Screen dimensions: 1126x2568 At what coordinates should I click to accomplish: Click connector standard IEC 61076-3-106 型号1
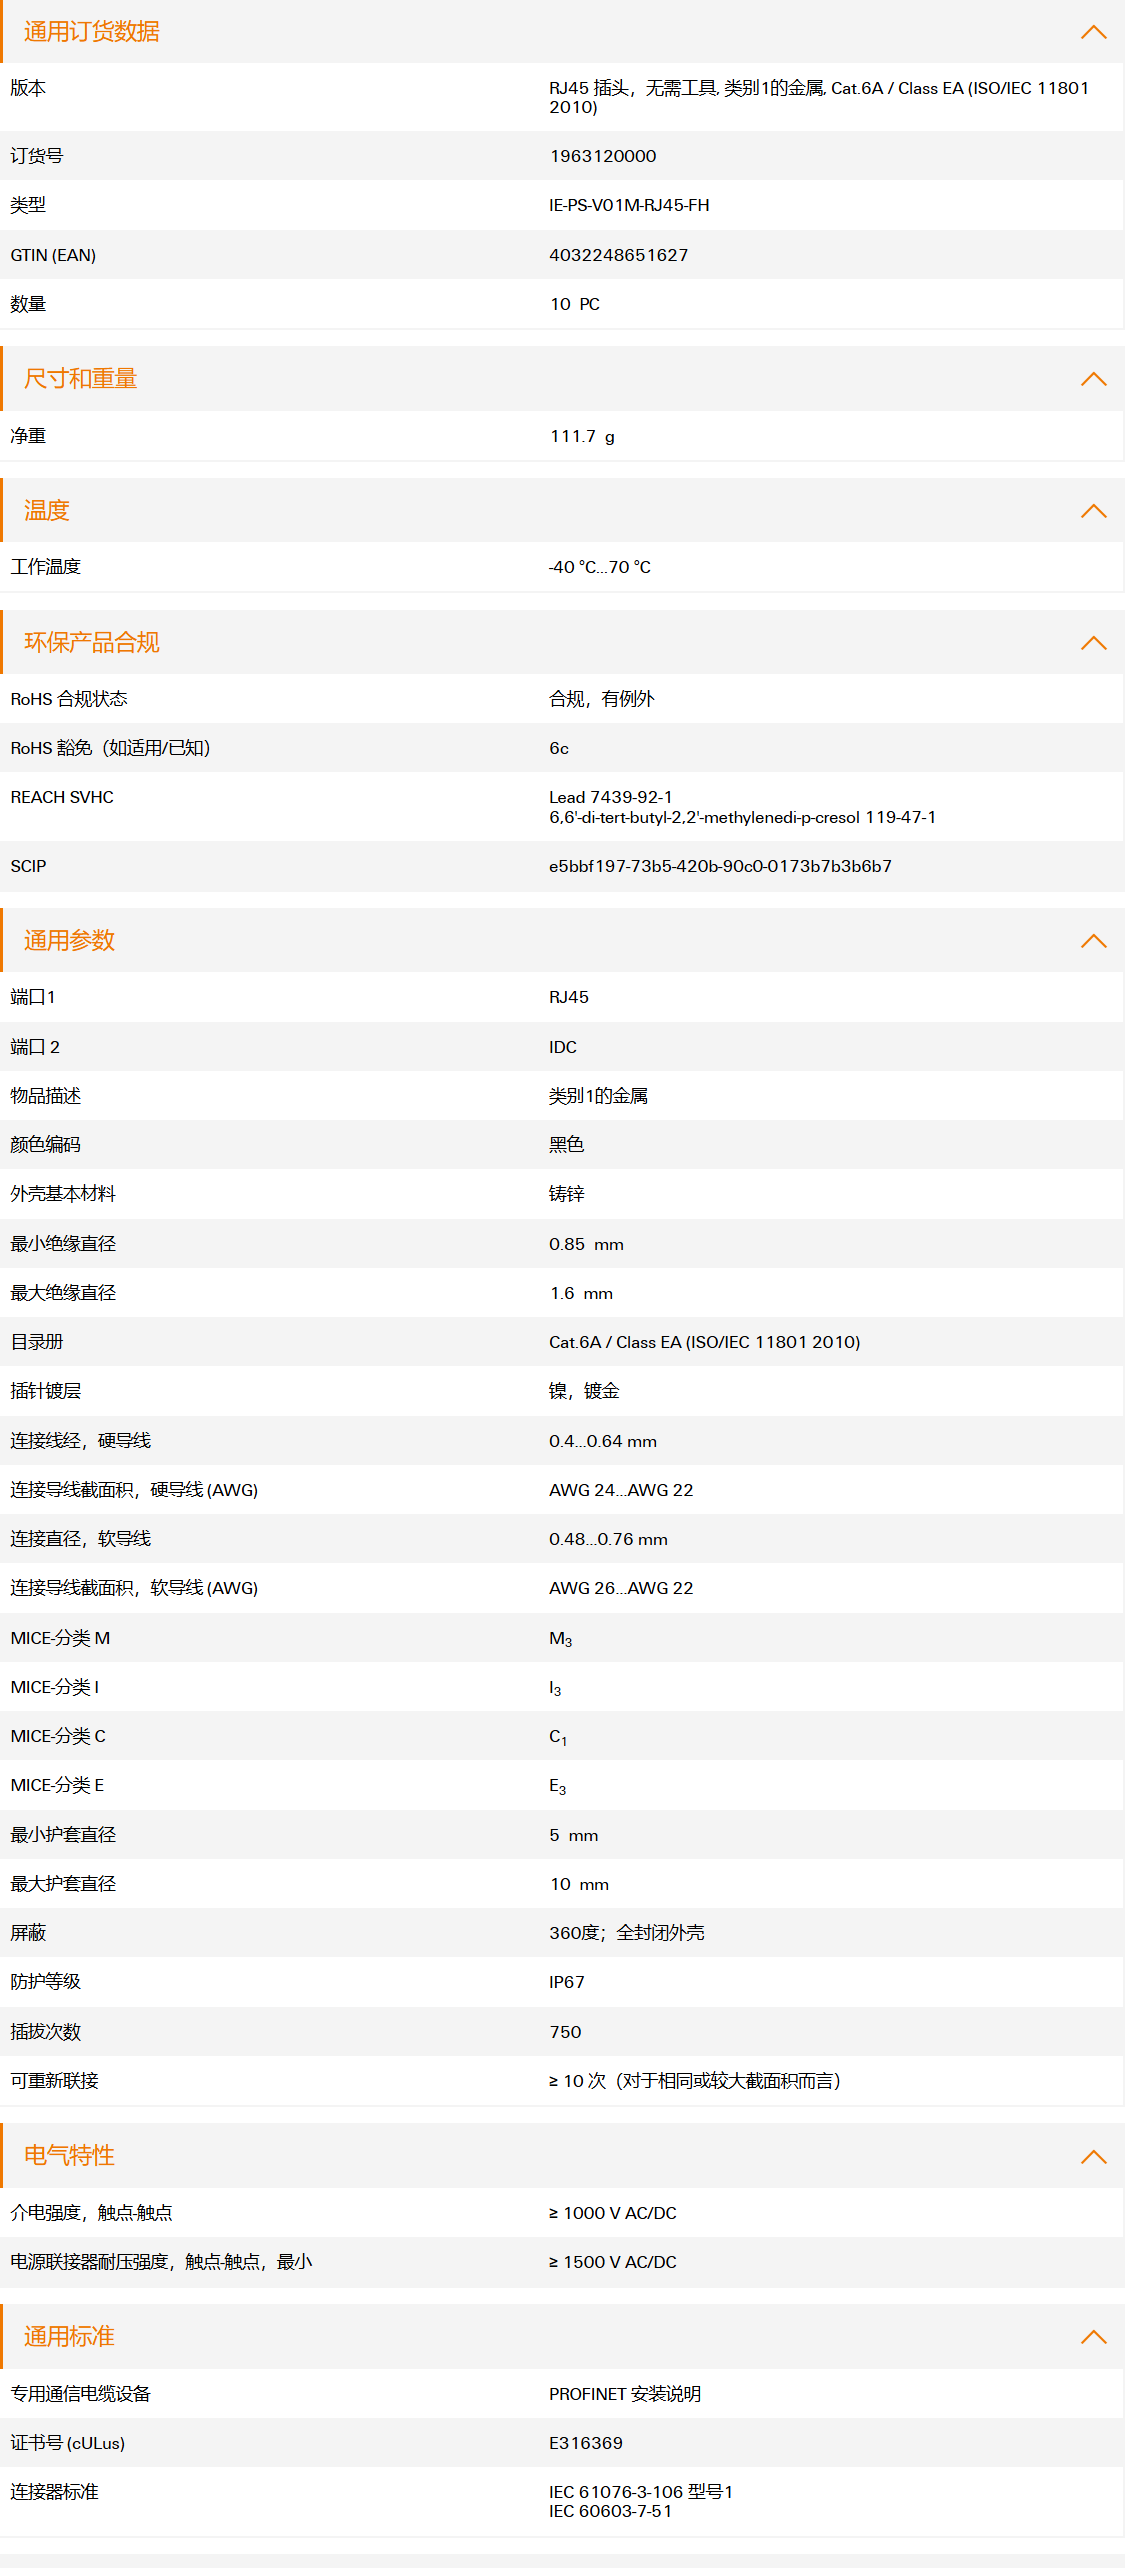click(x=641, y=2492)
